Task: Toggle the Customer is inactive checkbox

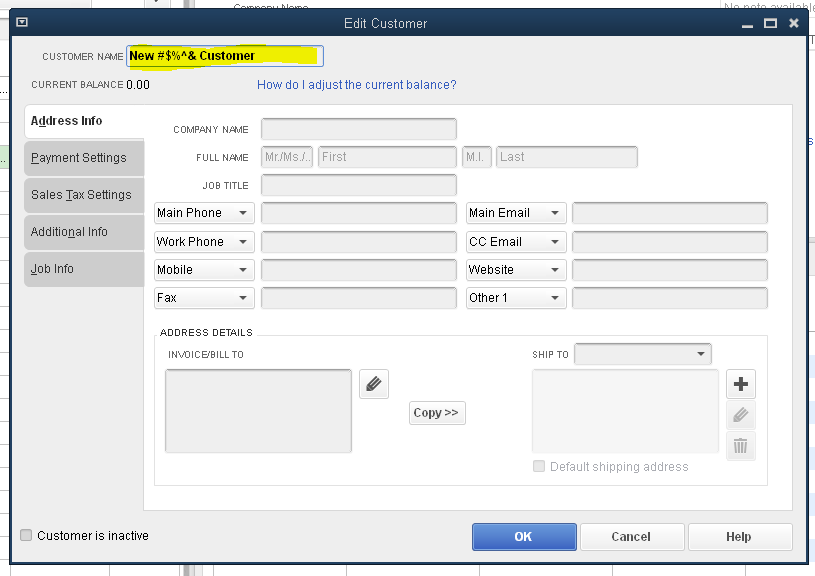Action: [x=26, y=536]
